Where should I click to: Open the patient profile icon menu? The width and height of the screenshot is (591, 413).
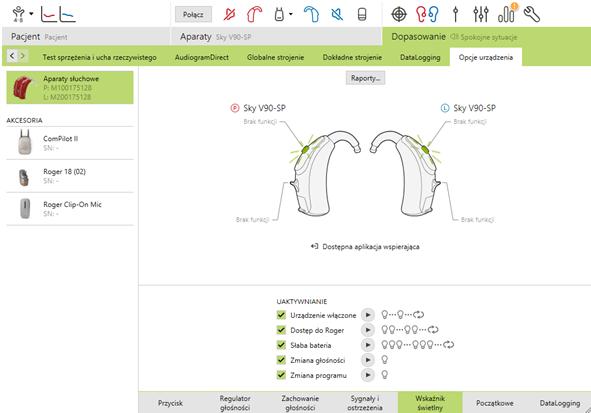point(18,14)
